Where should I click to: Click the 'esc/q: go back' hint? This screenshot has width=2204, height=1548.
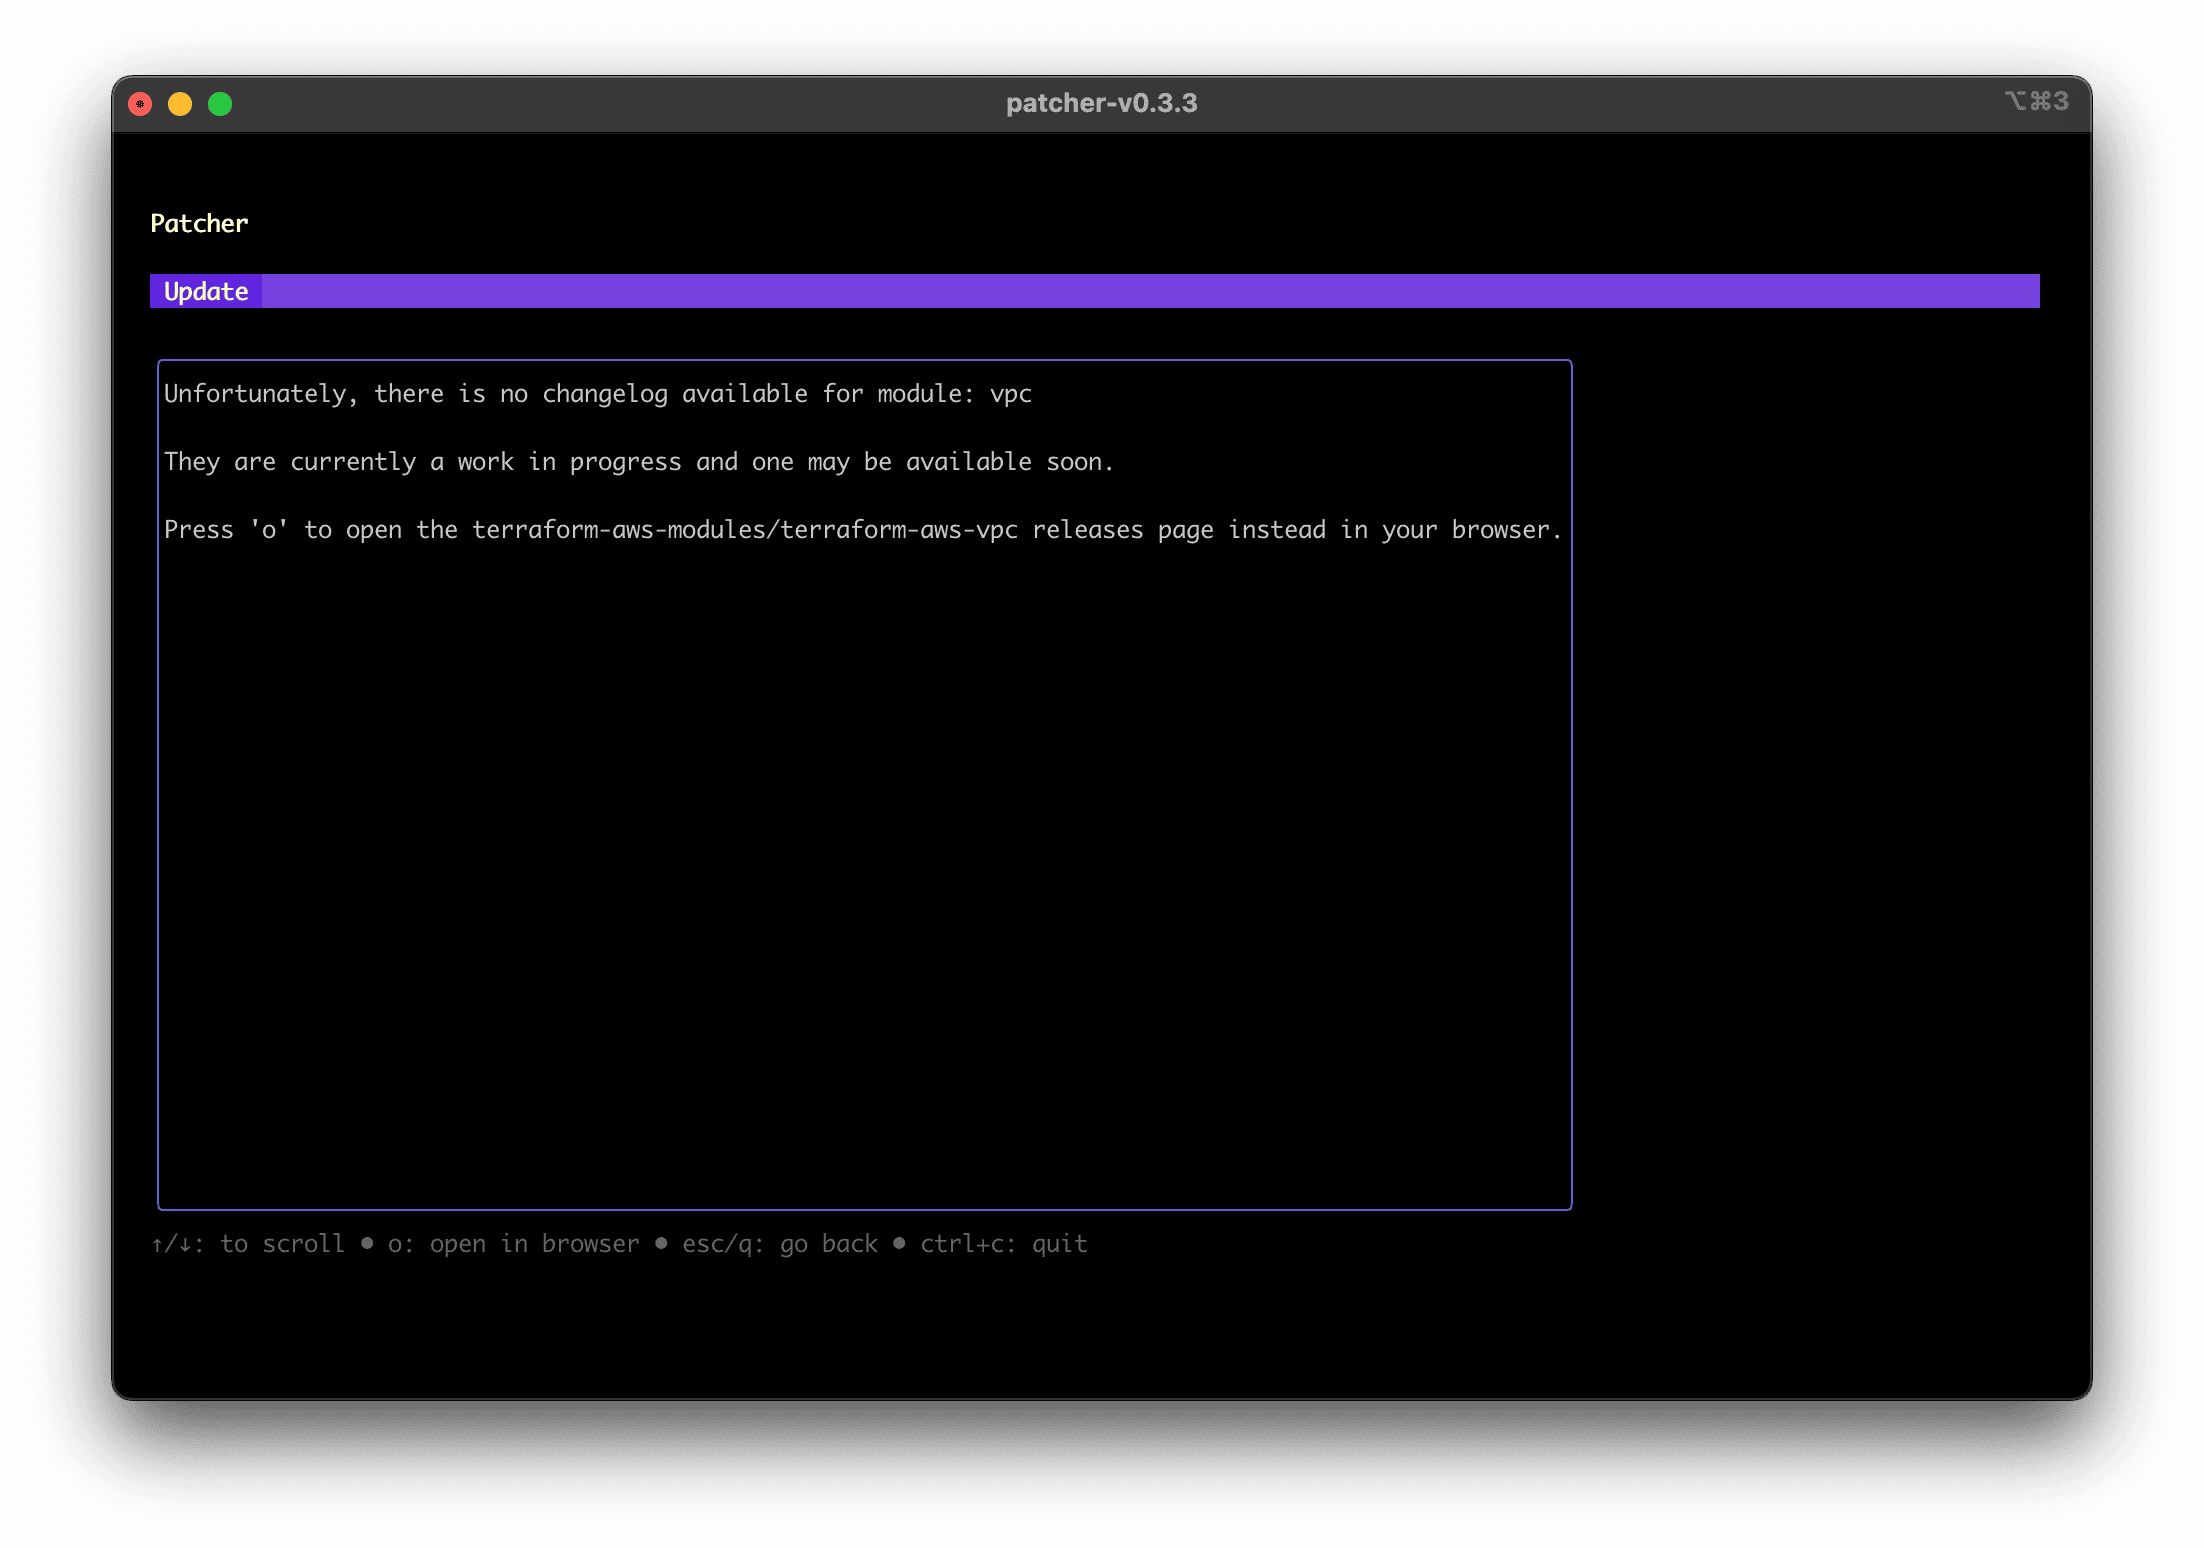(x=780, y=1244)
